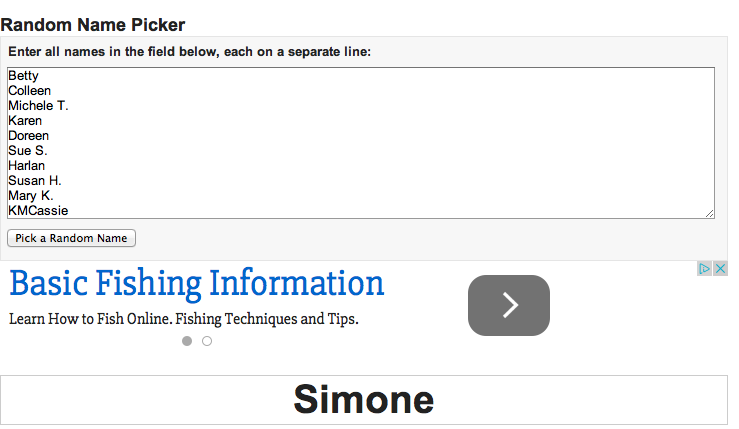Switch to the second hollow carousel dot
Image resolution: width=739 pixels, height=429 pixels.
(207, 341)
